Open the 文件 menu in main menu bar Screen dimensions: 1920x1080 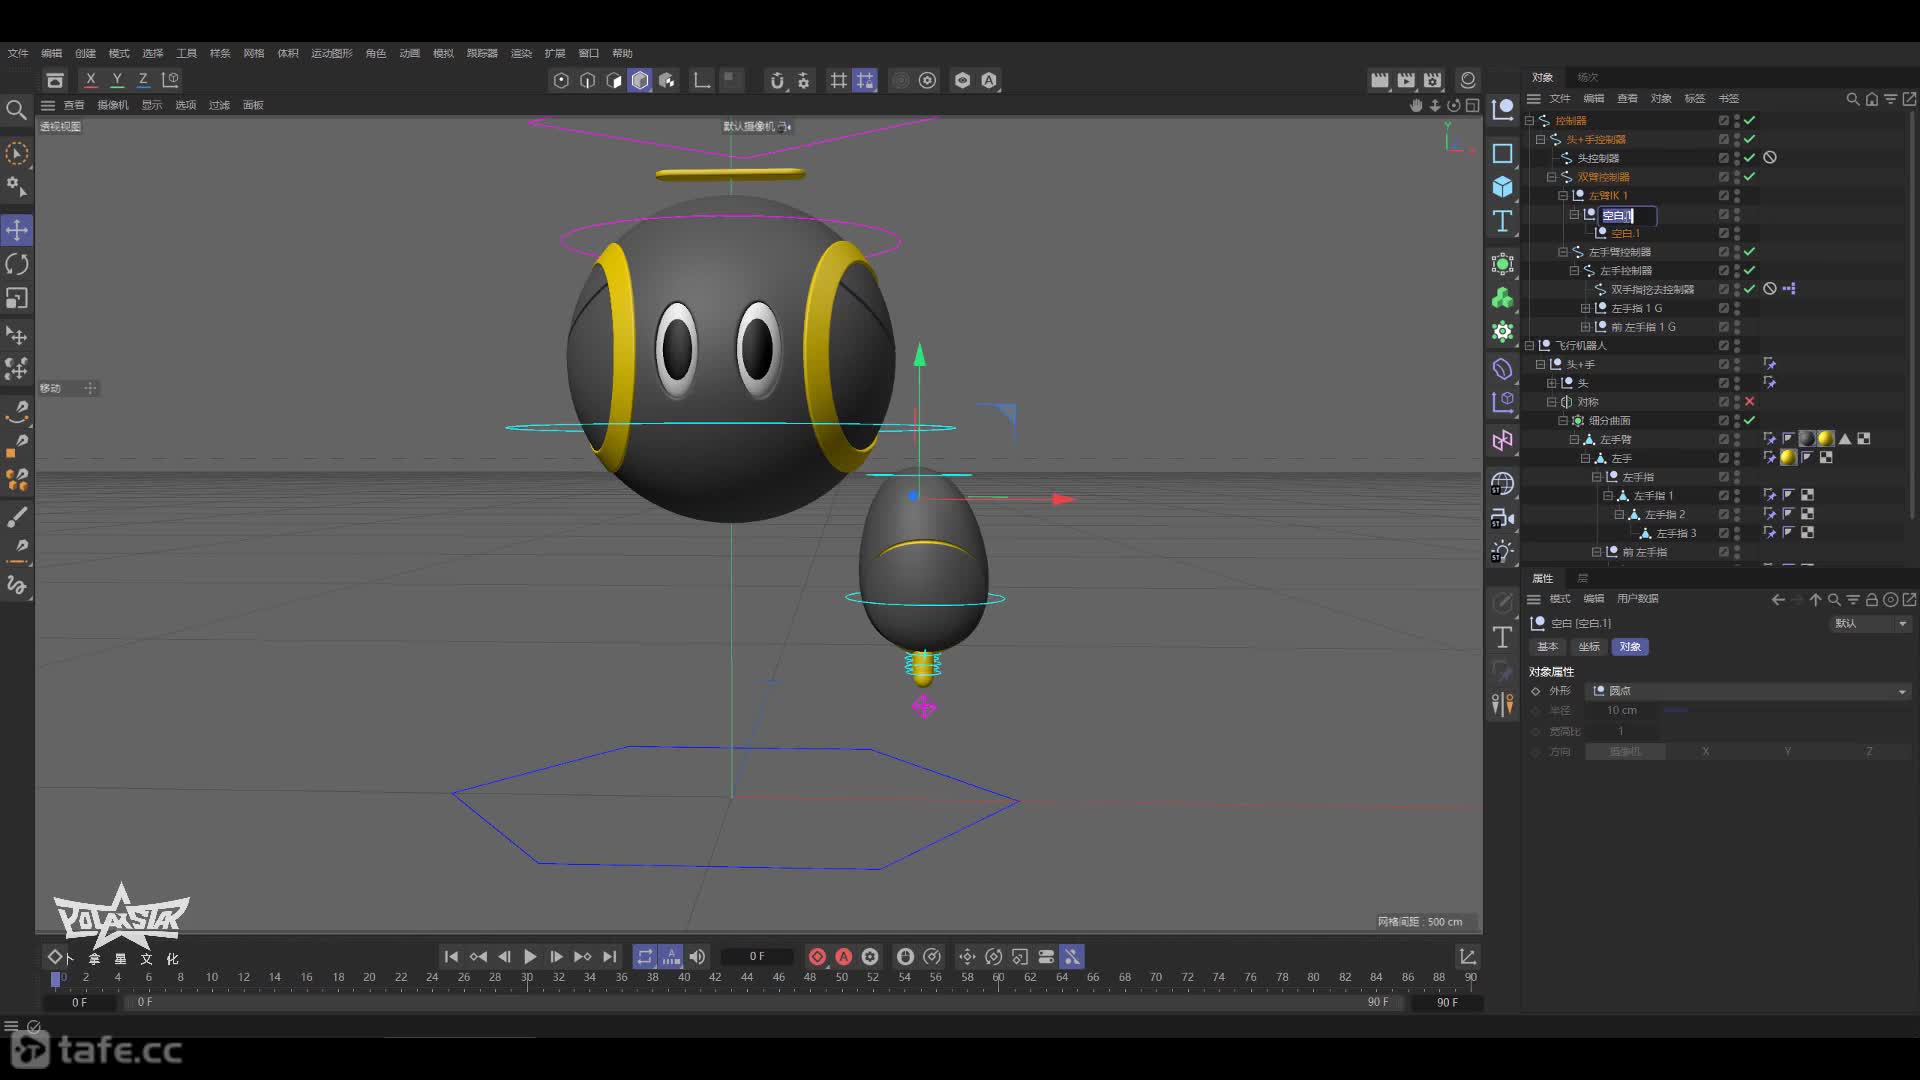coord(18,53)
